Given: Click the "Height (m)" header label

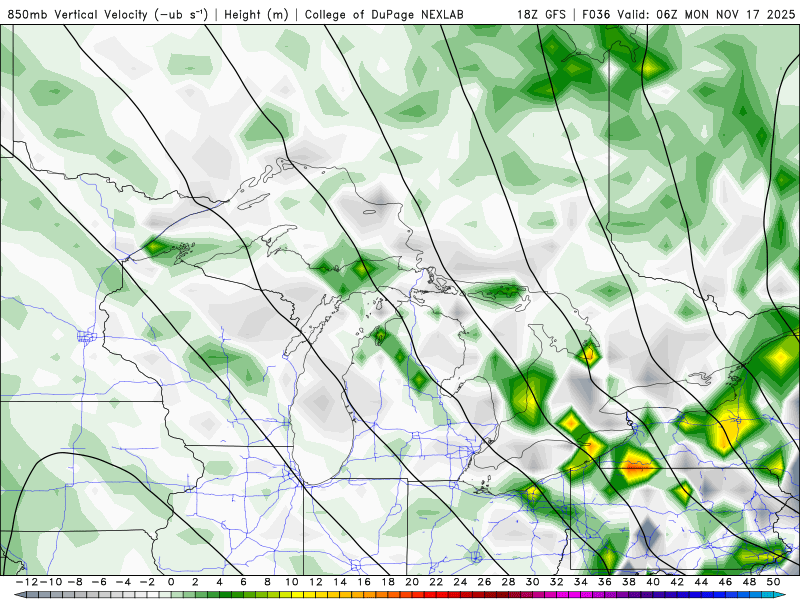Looking at the screenshot, I should 256,15.
